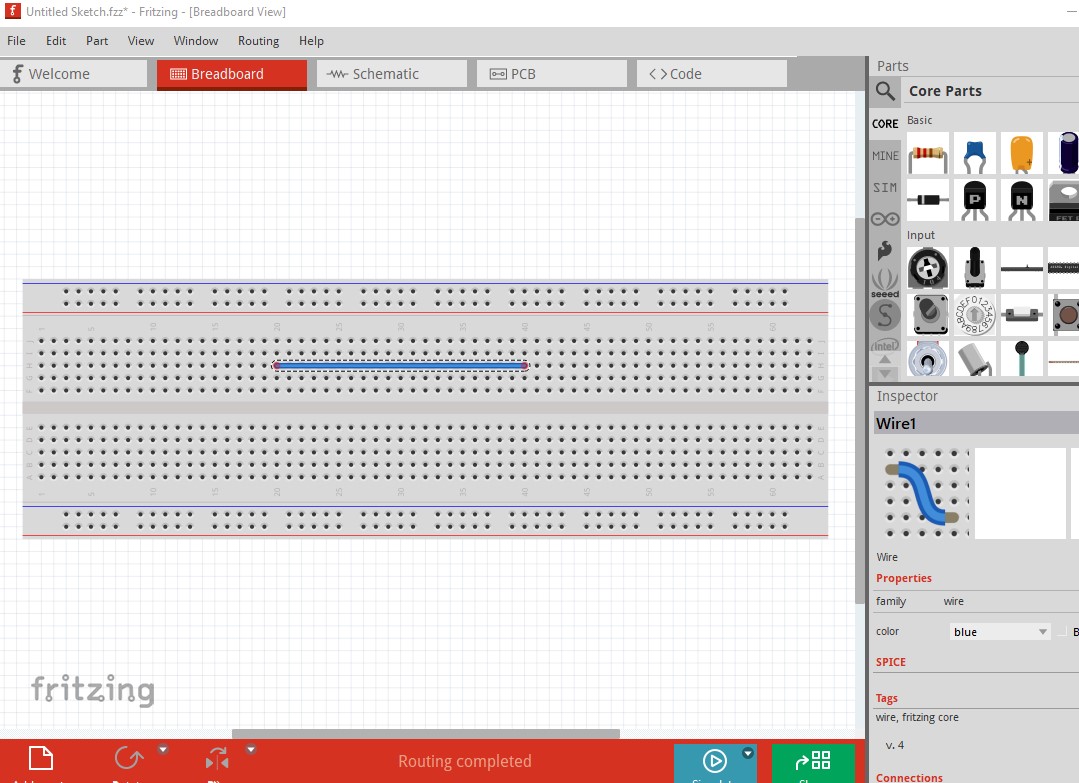Screen dimensions: 1079x783
Task: Select the pushbutton part in Input
Action: 1067,314
